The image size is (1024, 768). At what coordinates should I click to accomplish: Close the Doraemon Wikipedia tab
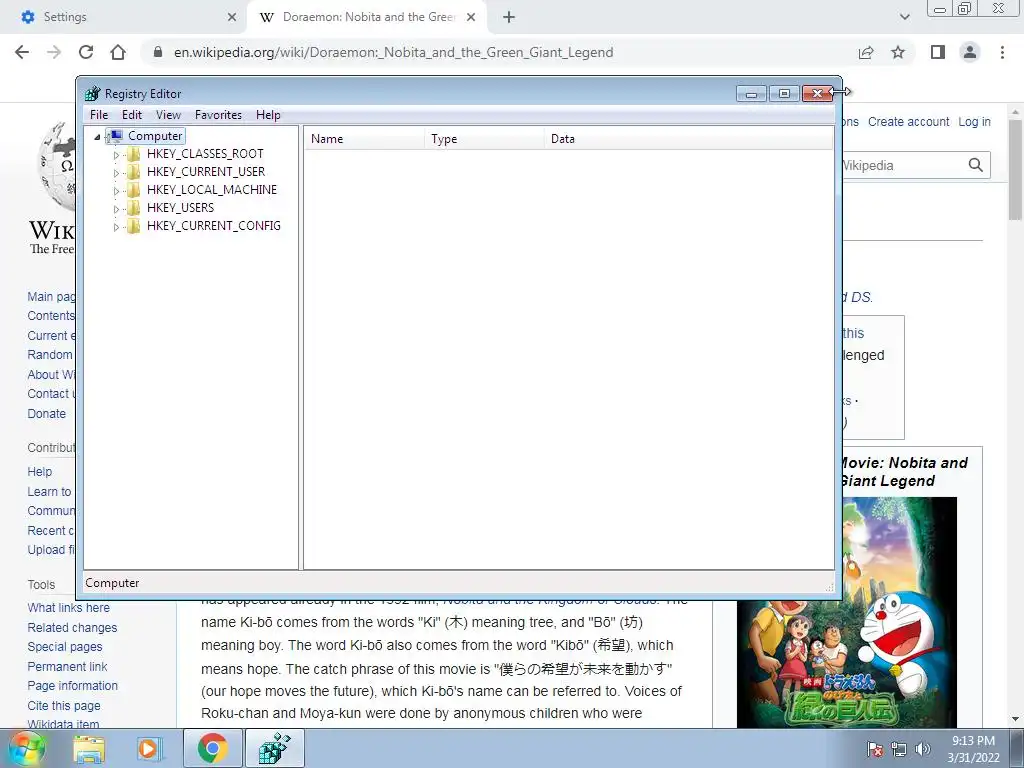click(x=471, y=18)
